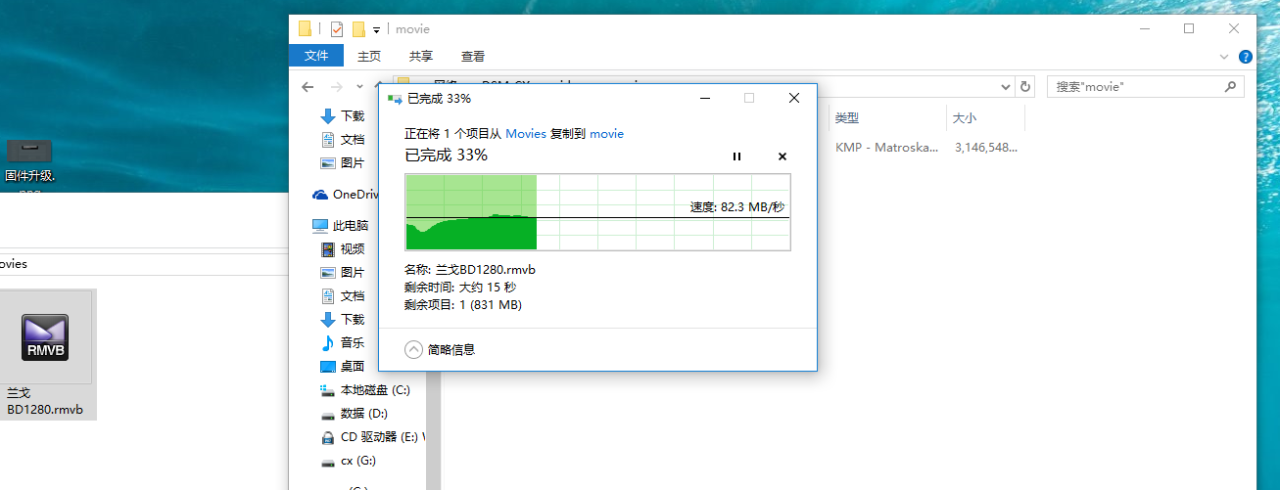The image size is (1280, 490).
Task: Select OneDrive in navigation pane
Action: [346, 194]
